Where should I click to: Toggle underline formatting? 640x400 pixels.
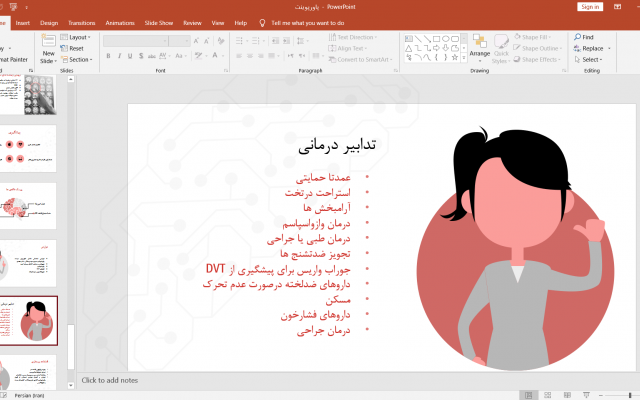pyautogui.click(x=130, y=56)
